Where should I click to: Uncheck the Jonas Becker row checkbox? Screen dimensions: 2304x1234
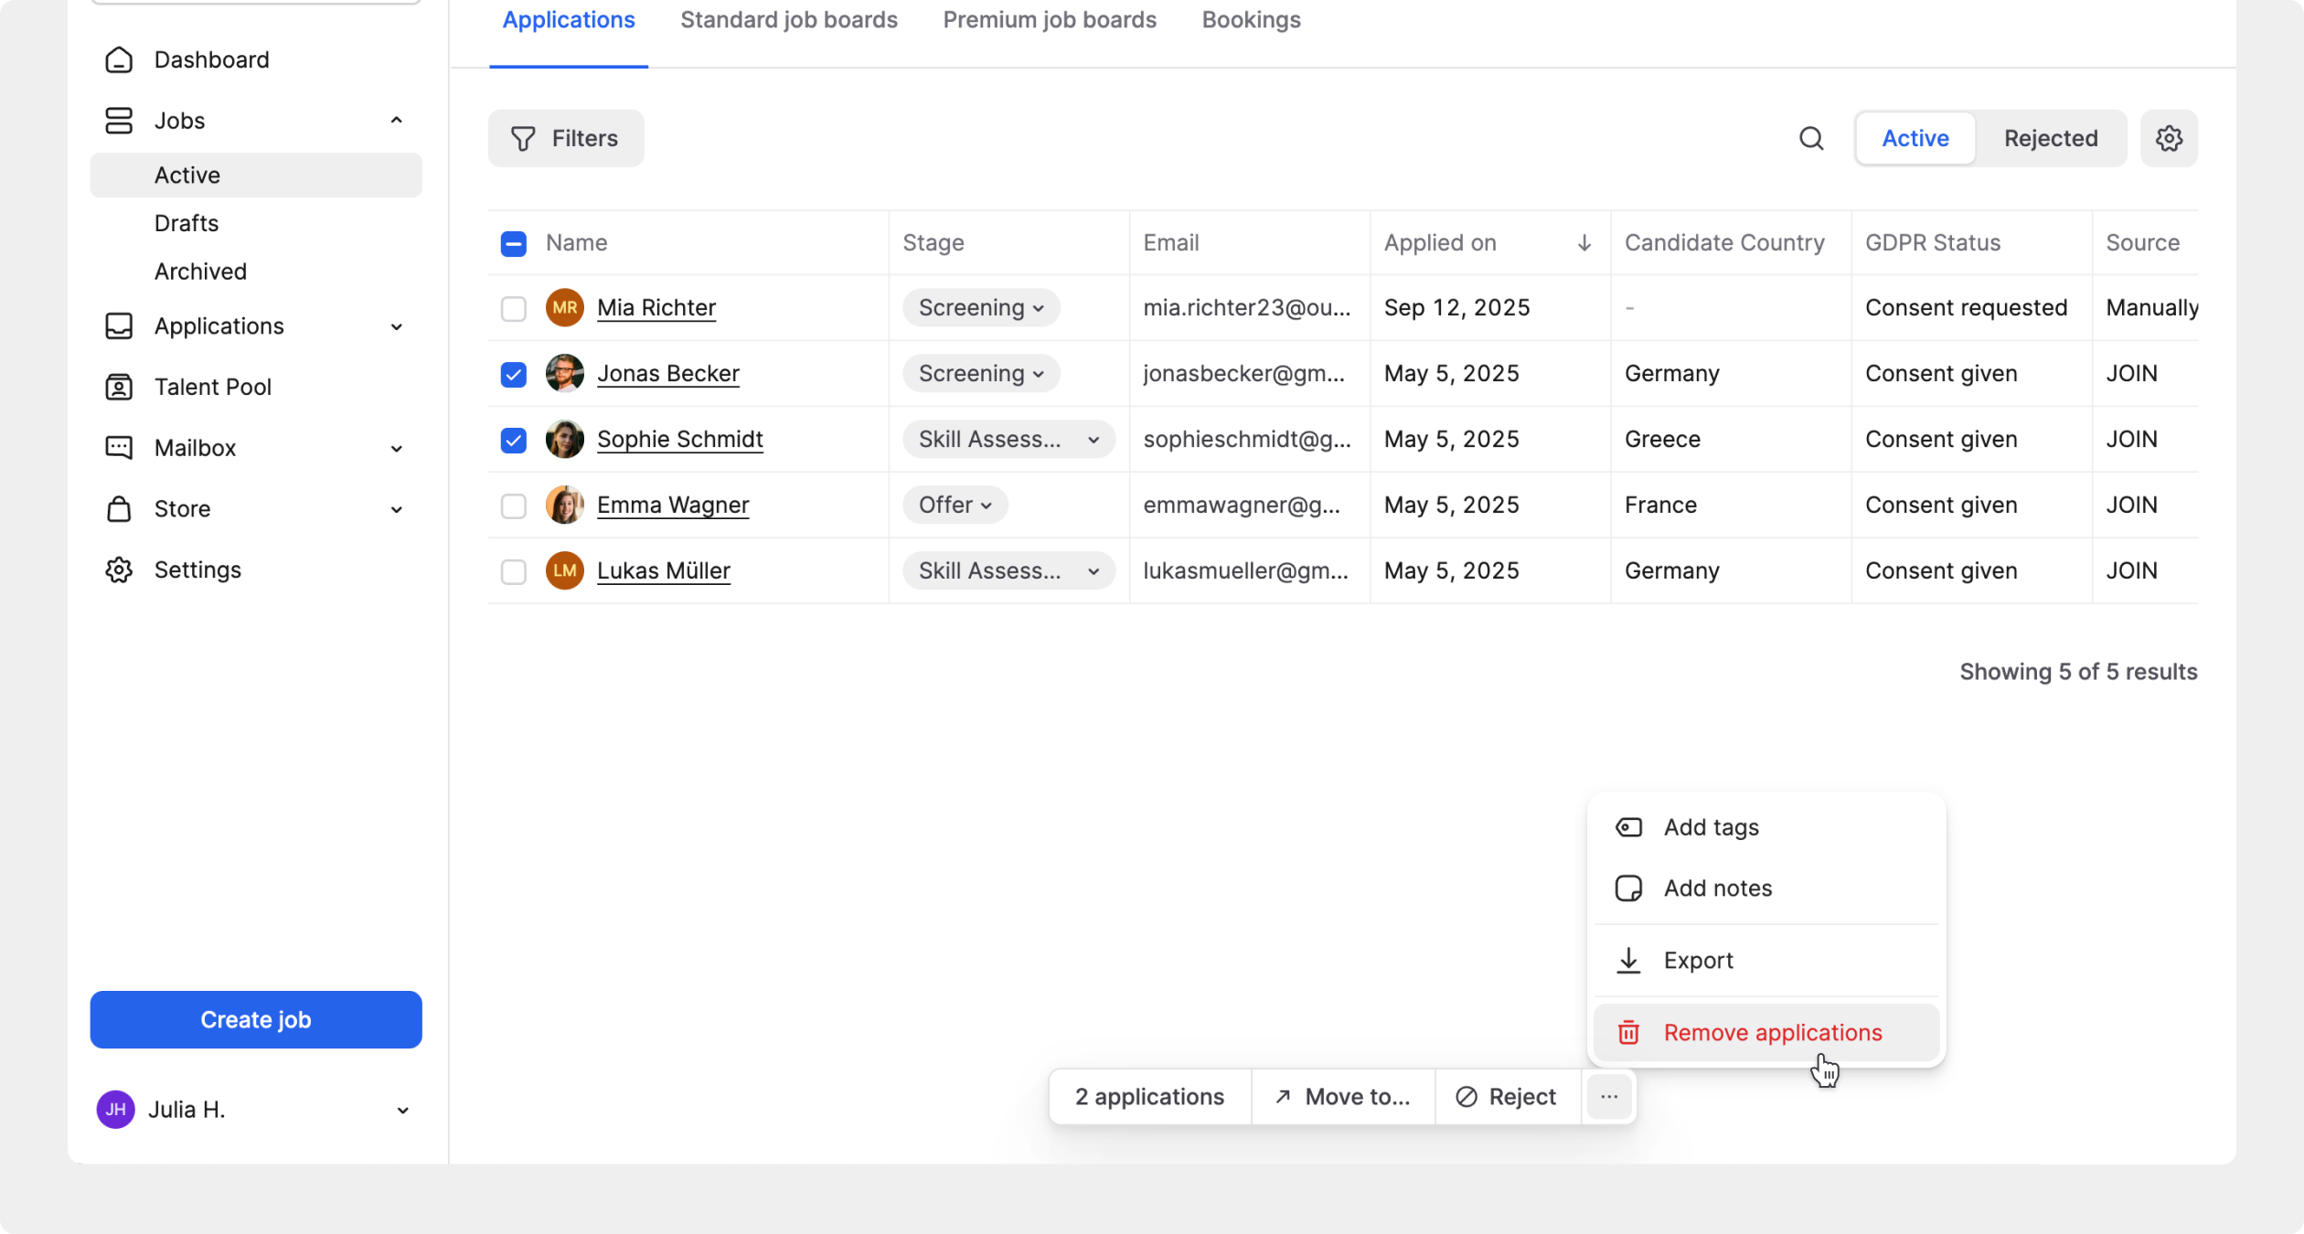pos(513,374)
